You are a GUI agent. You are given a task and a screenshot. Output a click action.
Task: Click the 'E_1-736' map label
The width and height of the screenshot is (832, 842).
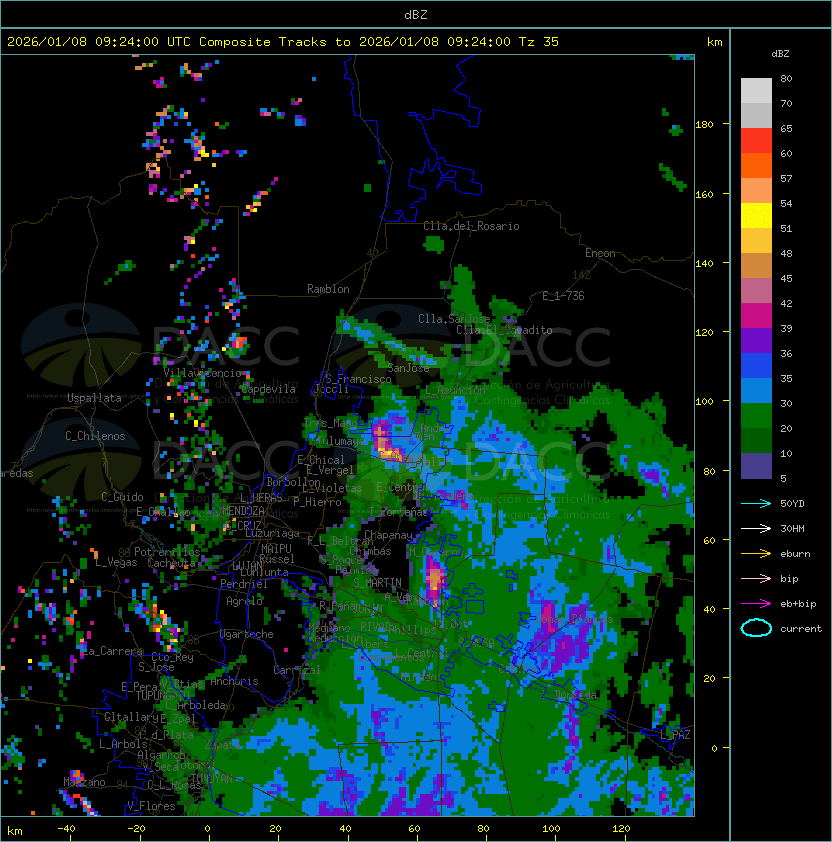point(563,296)
